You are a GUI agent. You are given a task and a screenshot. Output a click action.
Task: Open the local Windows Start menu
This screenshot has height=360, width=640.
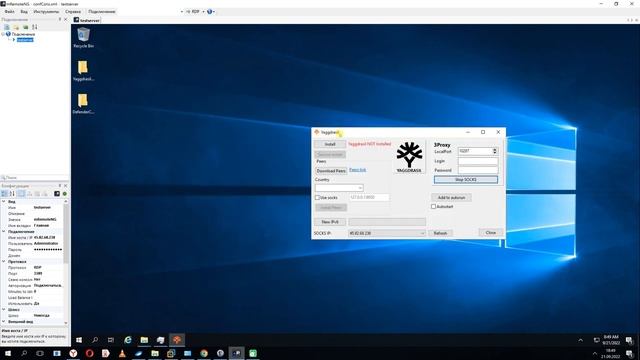[8, 353]
